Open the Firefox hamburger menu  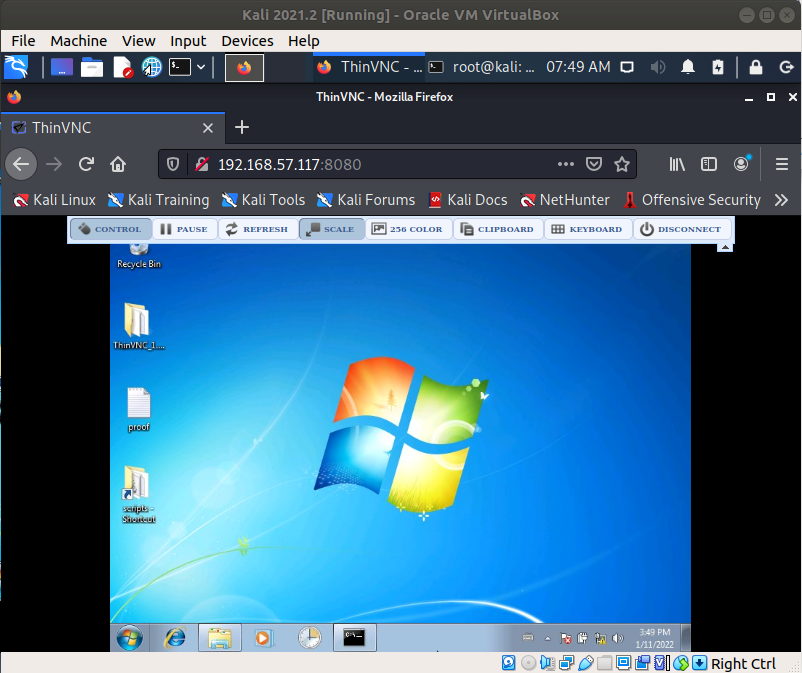click(x=782, y=164)
